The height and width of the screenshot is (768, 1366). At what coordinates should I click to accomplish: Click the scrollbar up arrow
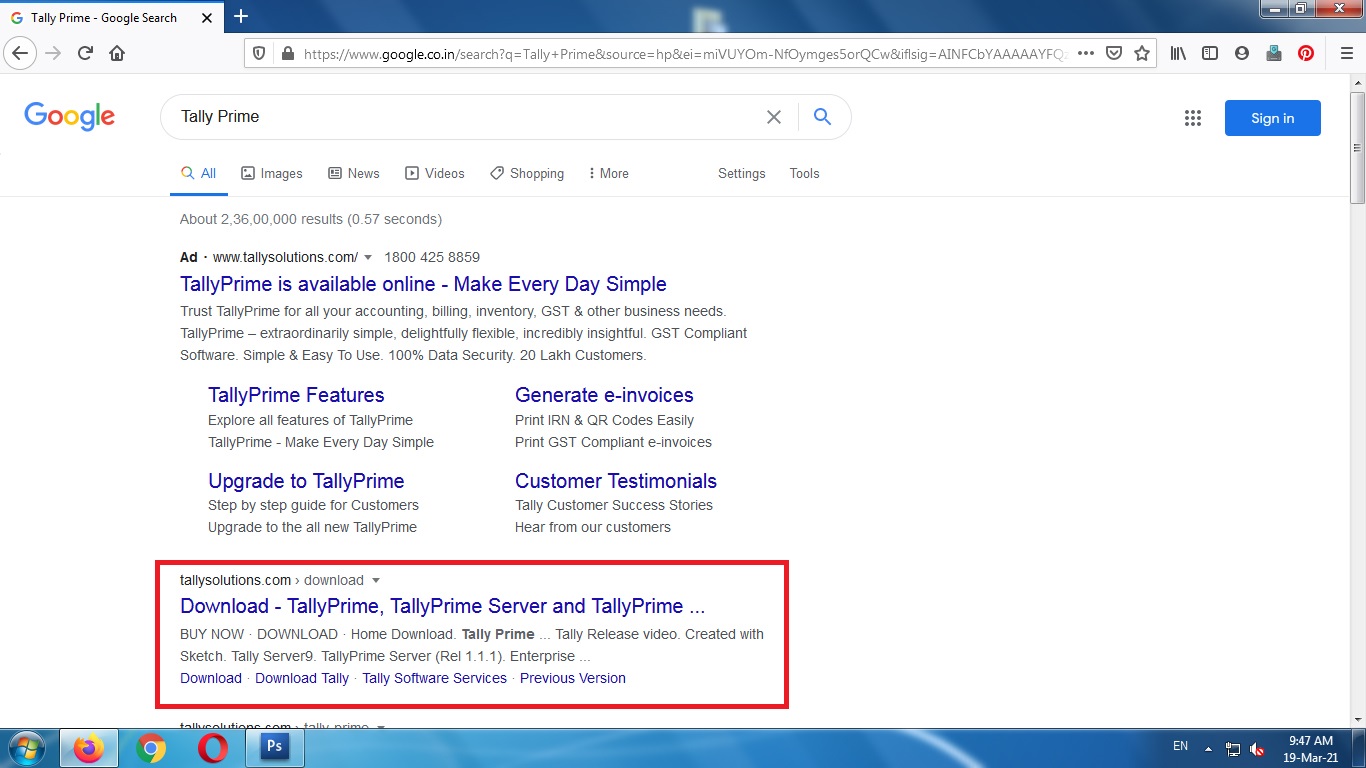[x=1357, y=84]
